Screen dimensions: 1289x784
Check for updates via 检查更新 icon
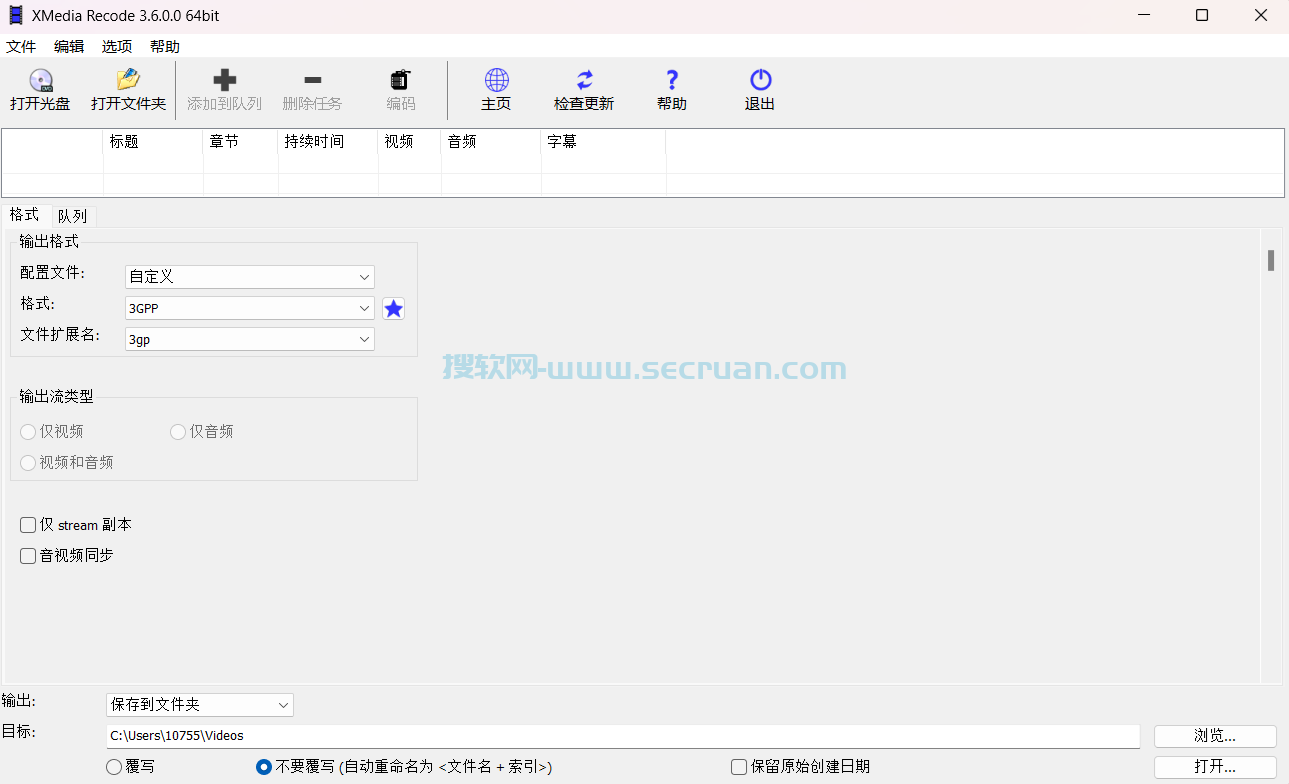(584, 80)
